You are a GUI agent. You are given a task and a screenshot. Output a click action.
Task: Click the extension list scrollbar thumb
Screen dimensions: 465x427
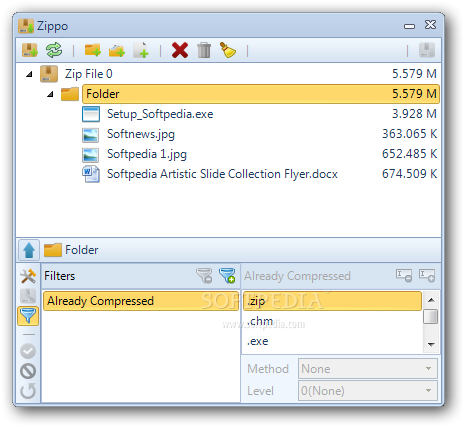click(x=431, y=316)
